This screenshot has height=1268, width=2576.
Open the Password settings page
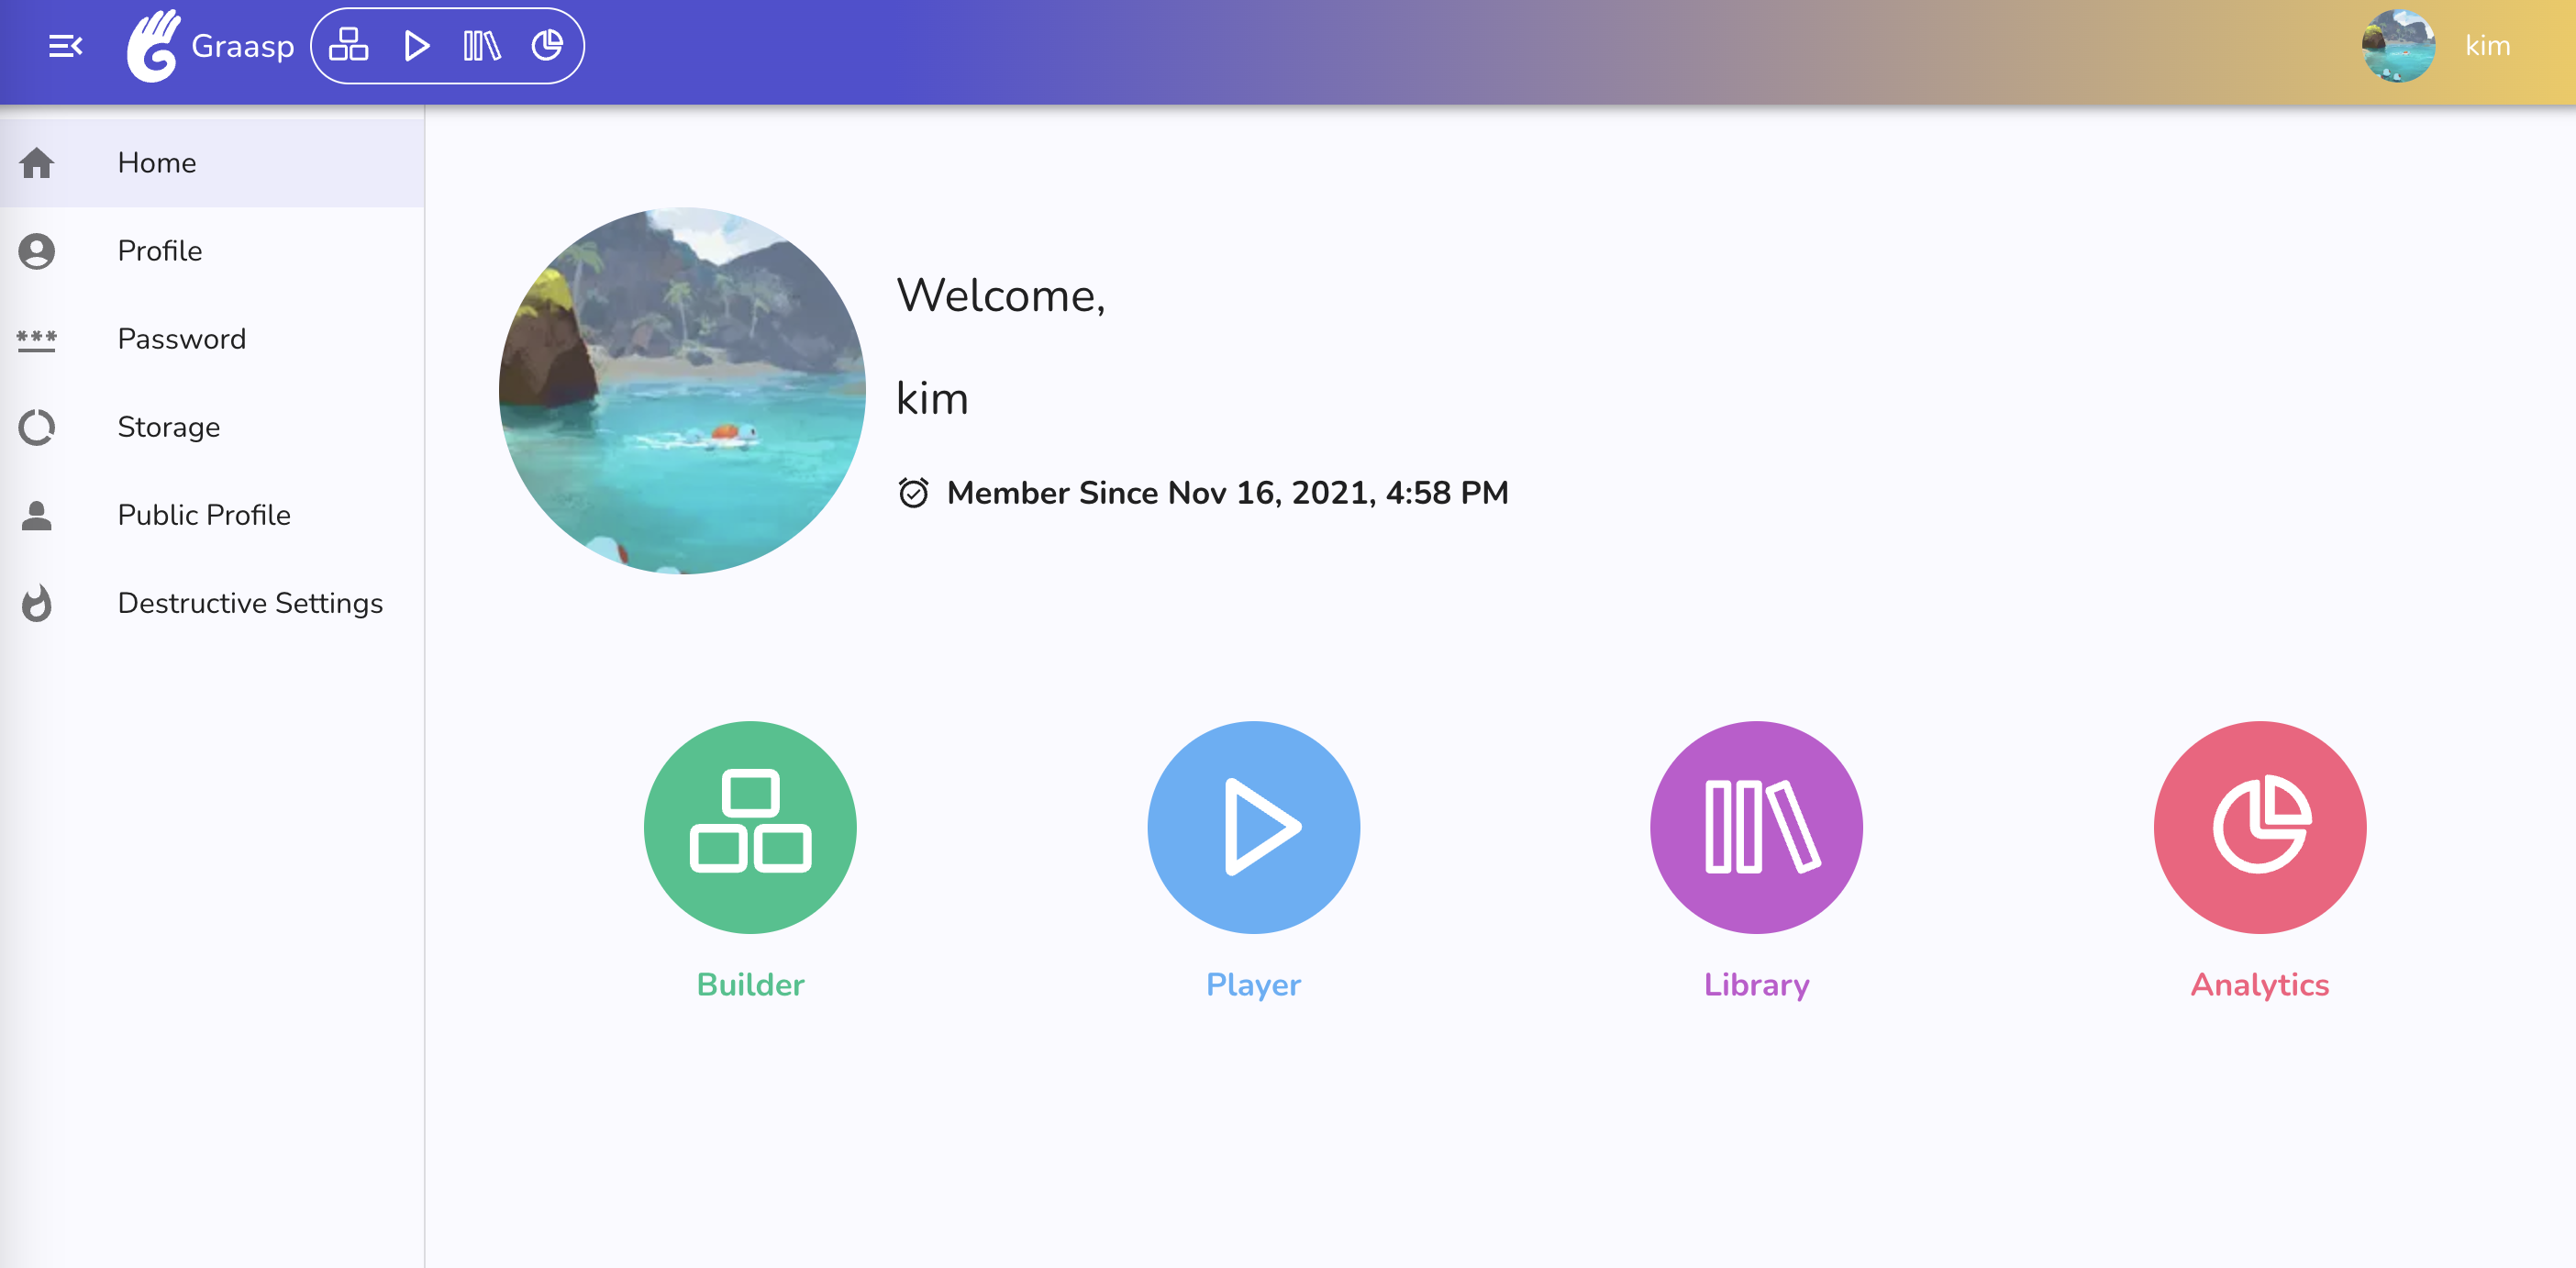click(x=183, y=339)
